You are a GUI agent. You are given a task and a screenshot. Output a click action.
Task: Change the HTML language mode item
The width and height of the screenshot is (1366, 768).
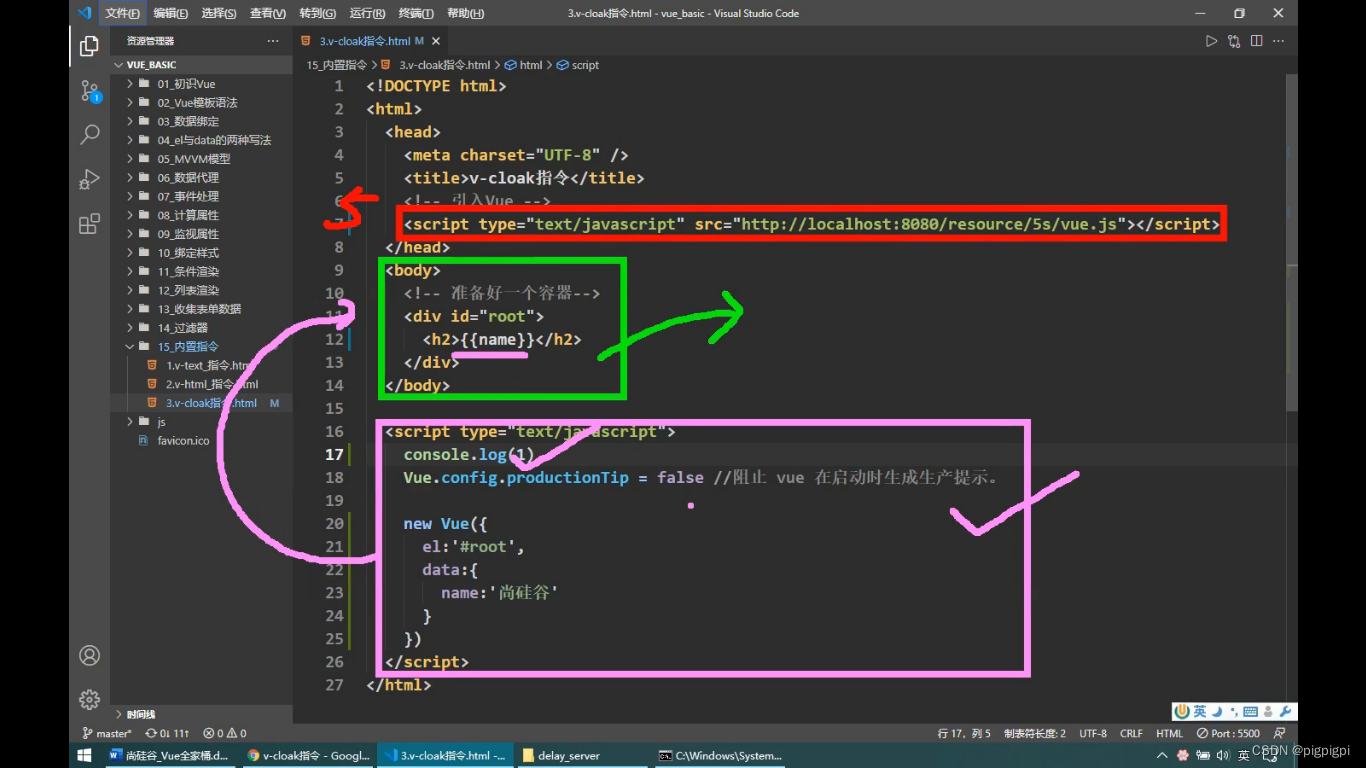(1169, 733)
